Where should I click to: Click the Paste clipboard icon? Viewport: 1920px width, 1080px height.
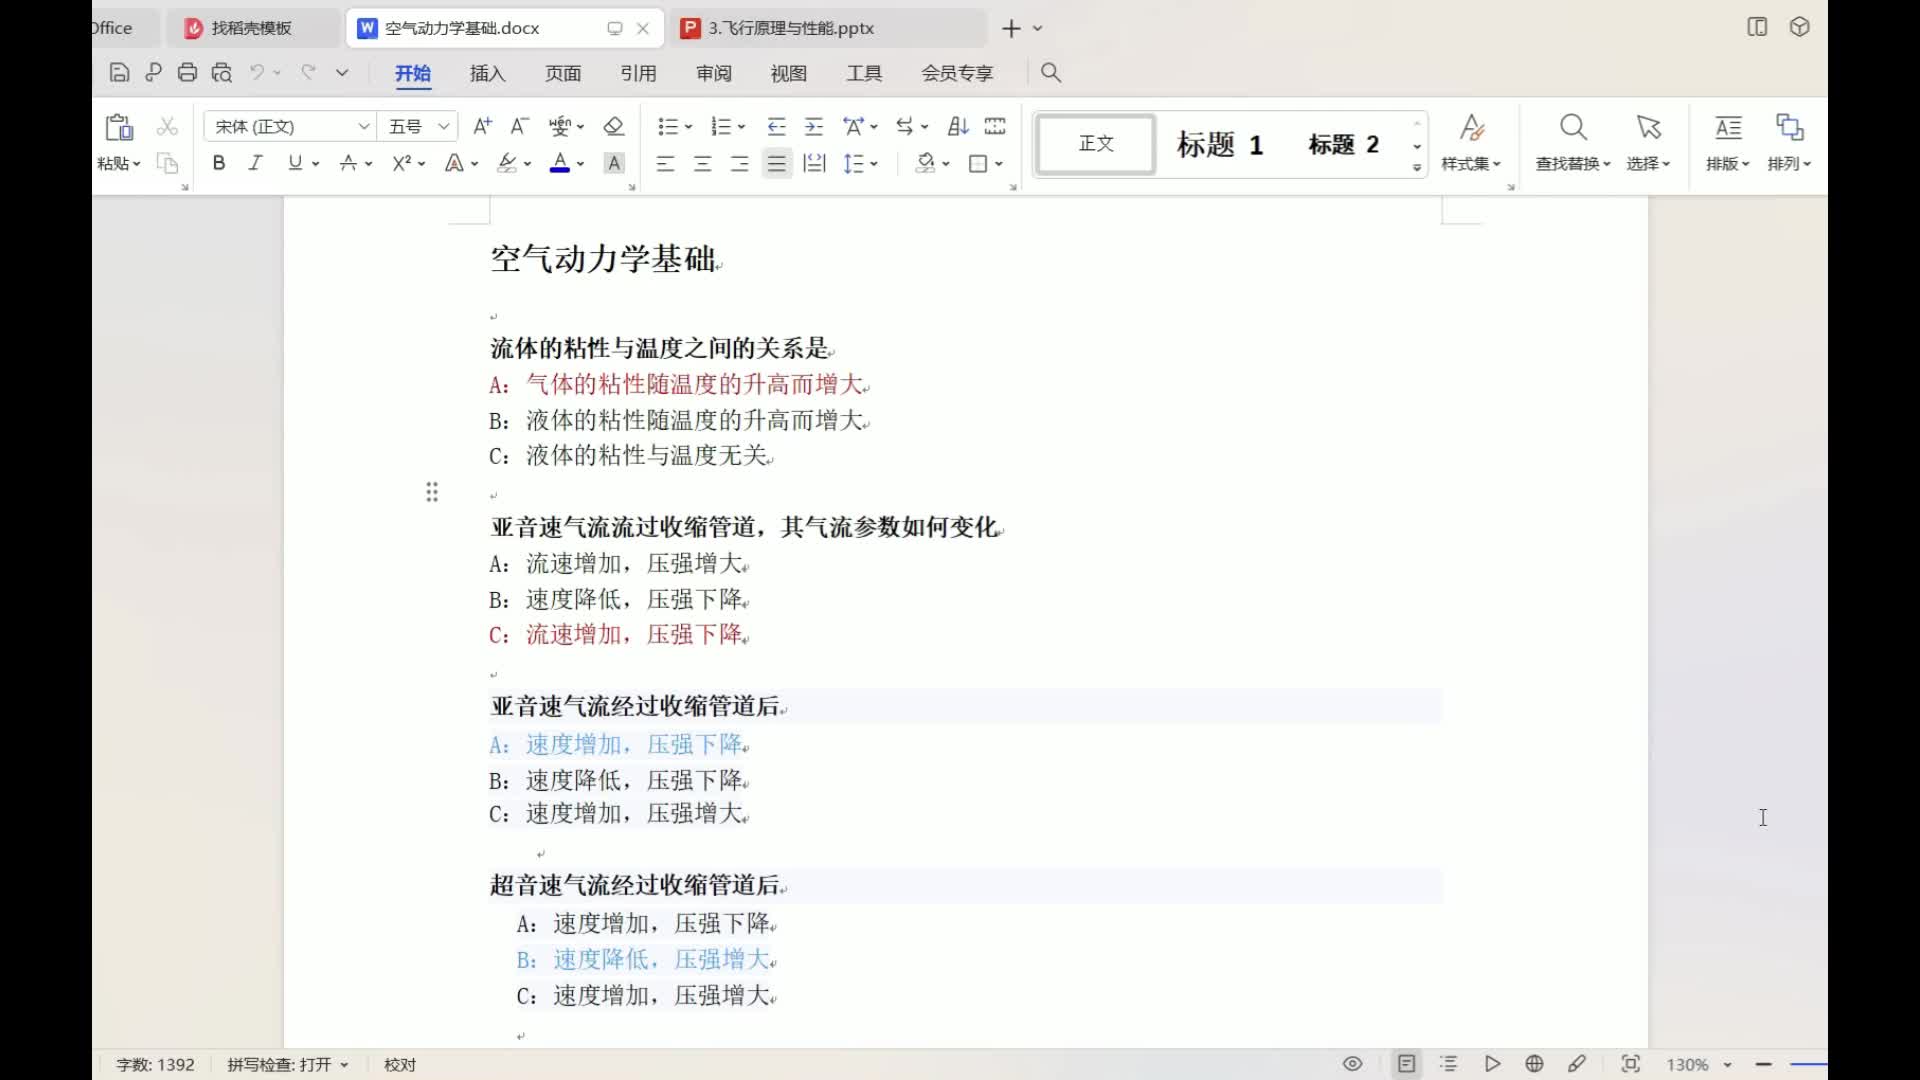click(x=119, y=128)
